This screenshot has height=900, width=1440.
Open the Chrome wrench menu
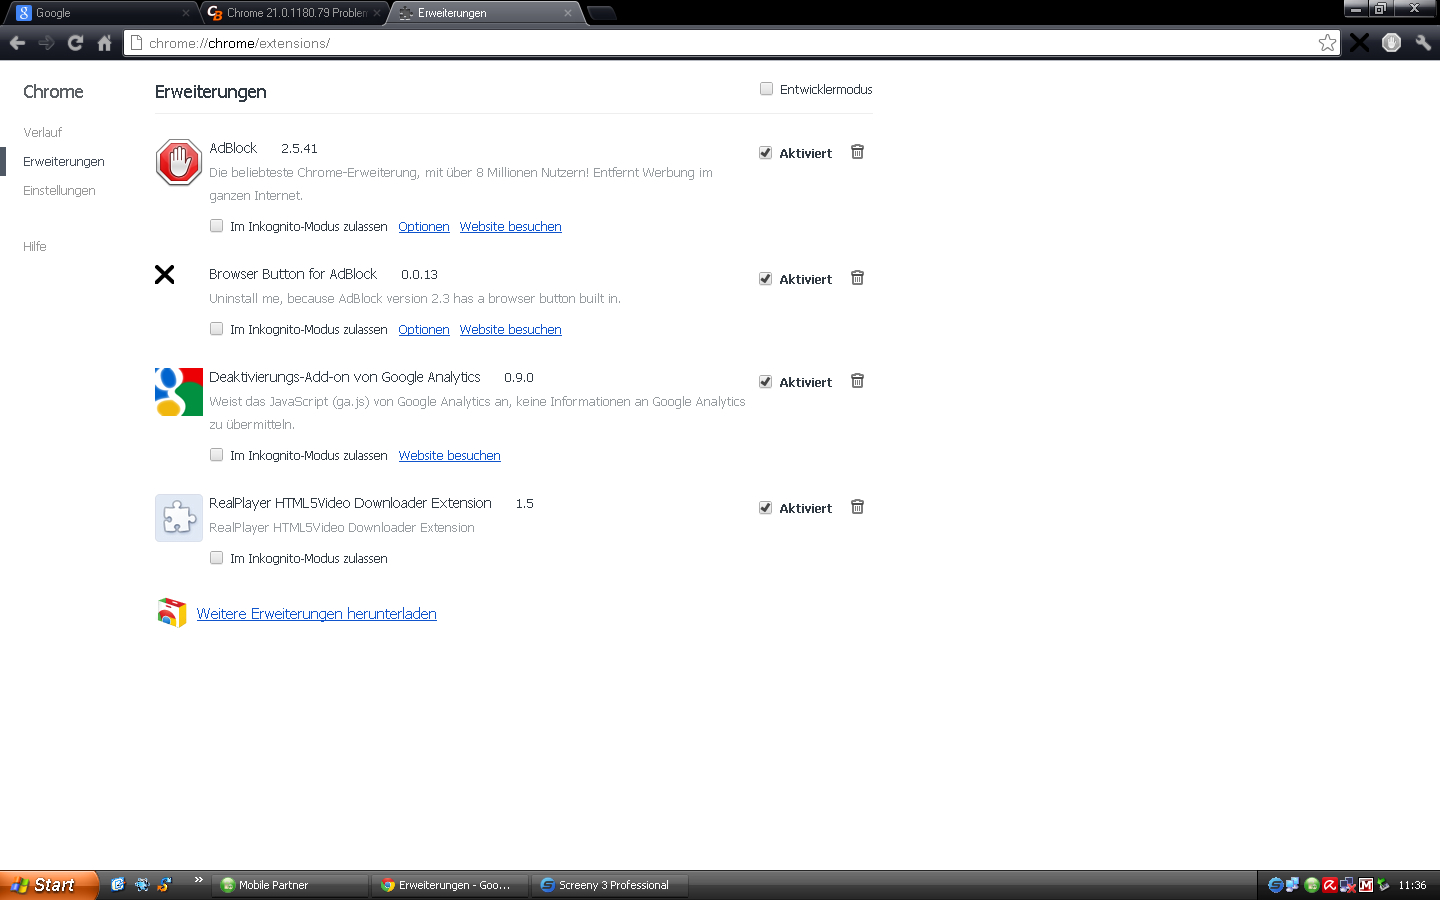1423,42
